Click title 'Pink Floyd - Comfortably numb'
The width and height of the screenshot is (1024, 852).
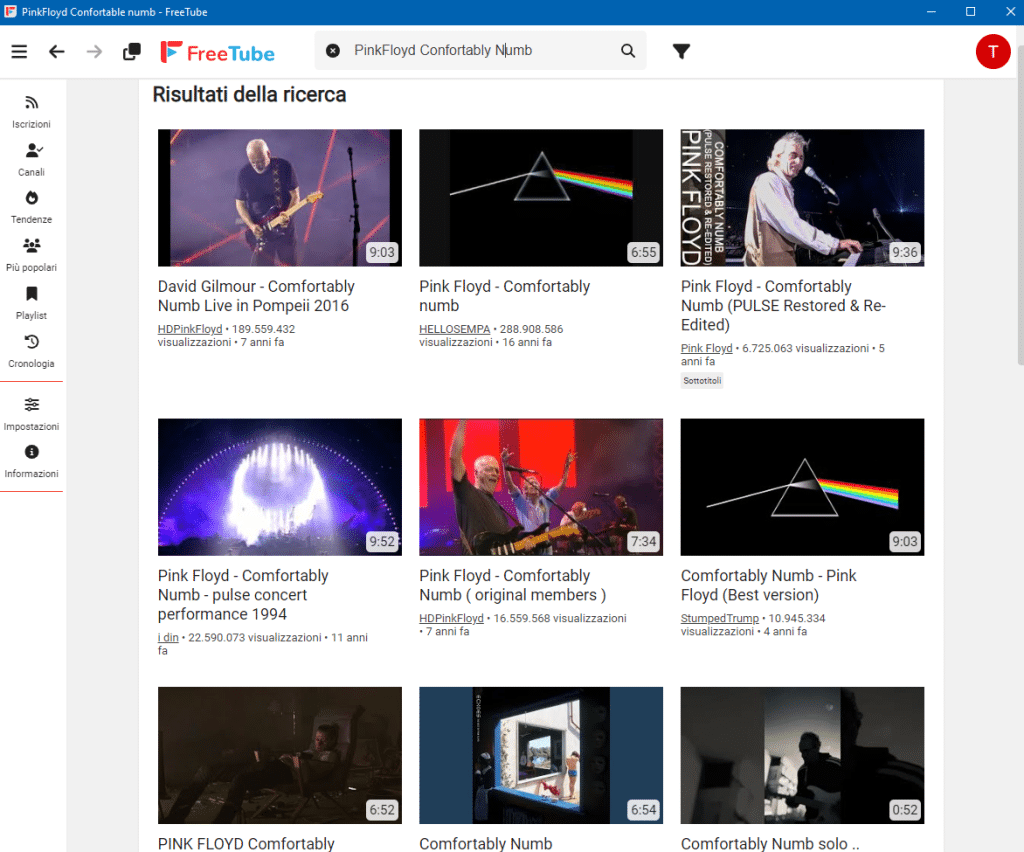[504, 296]
